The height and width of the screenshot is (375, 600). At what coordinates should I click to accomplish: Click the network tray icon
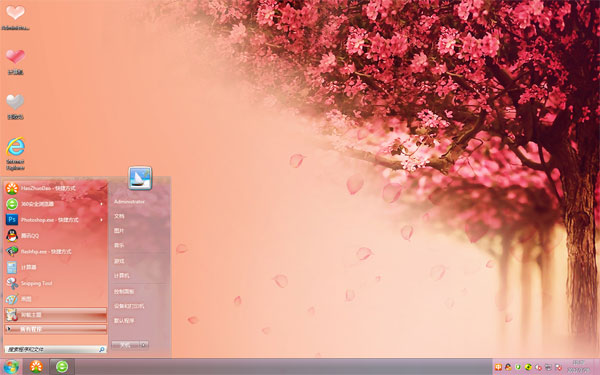tap(548, 367)
